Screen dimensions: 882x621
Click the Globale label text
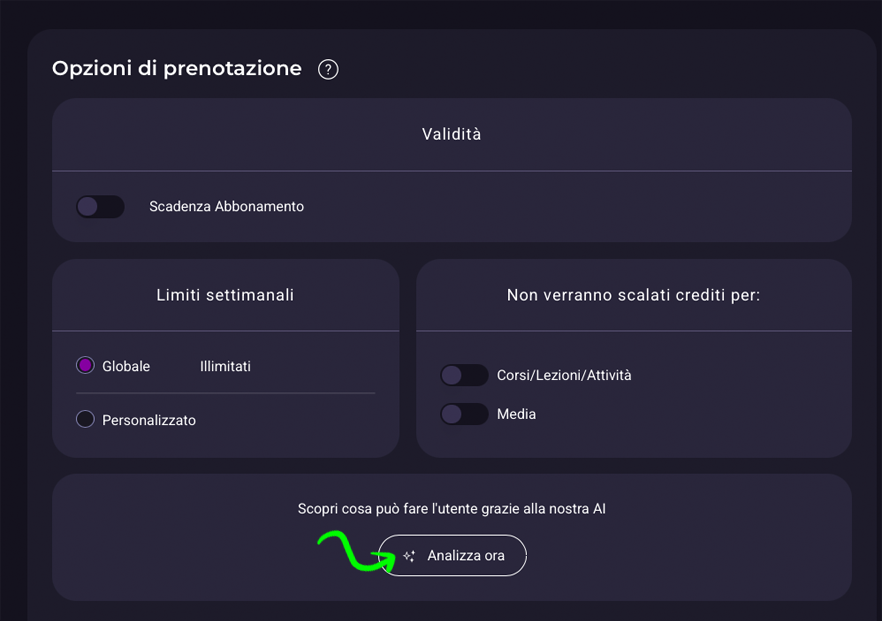(126, 366)
